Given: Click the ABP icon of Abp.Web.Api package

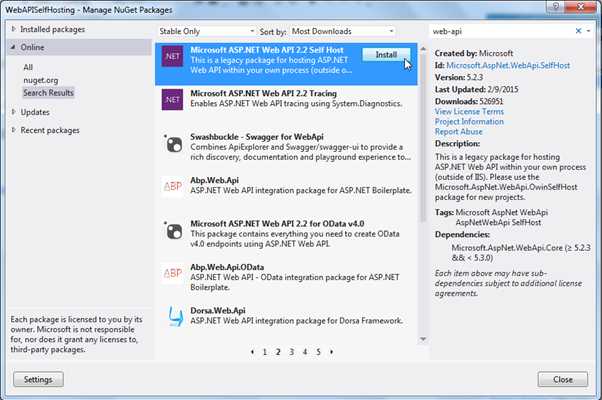Looking at the screenshot, I should click(172, 187).
